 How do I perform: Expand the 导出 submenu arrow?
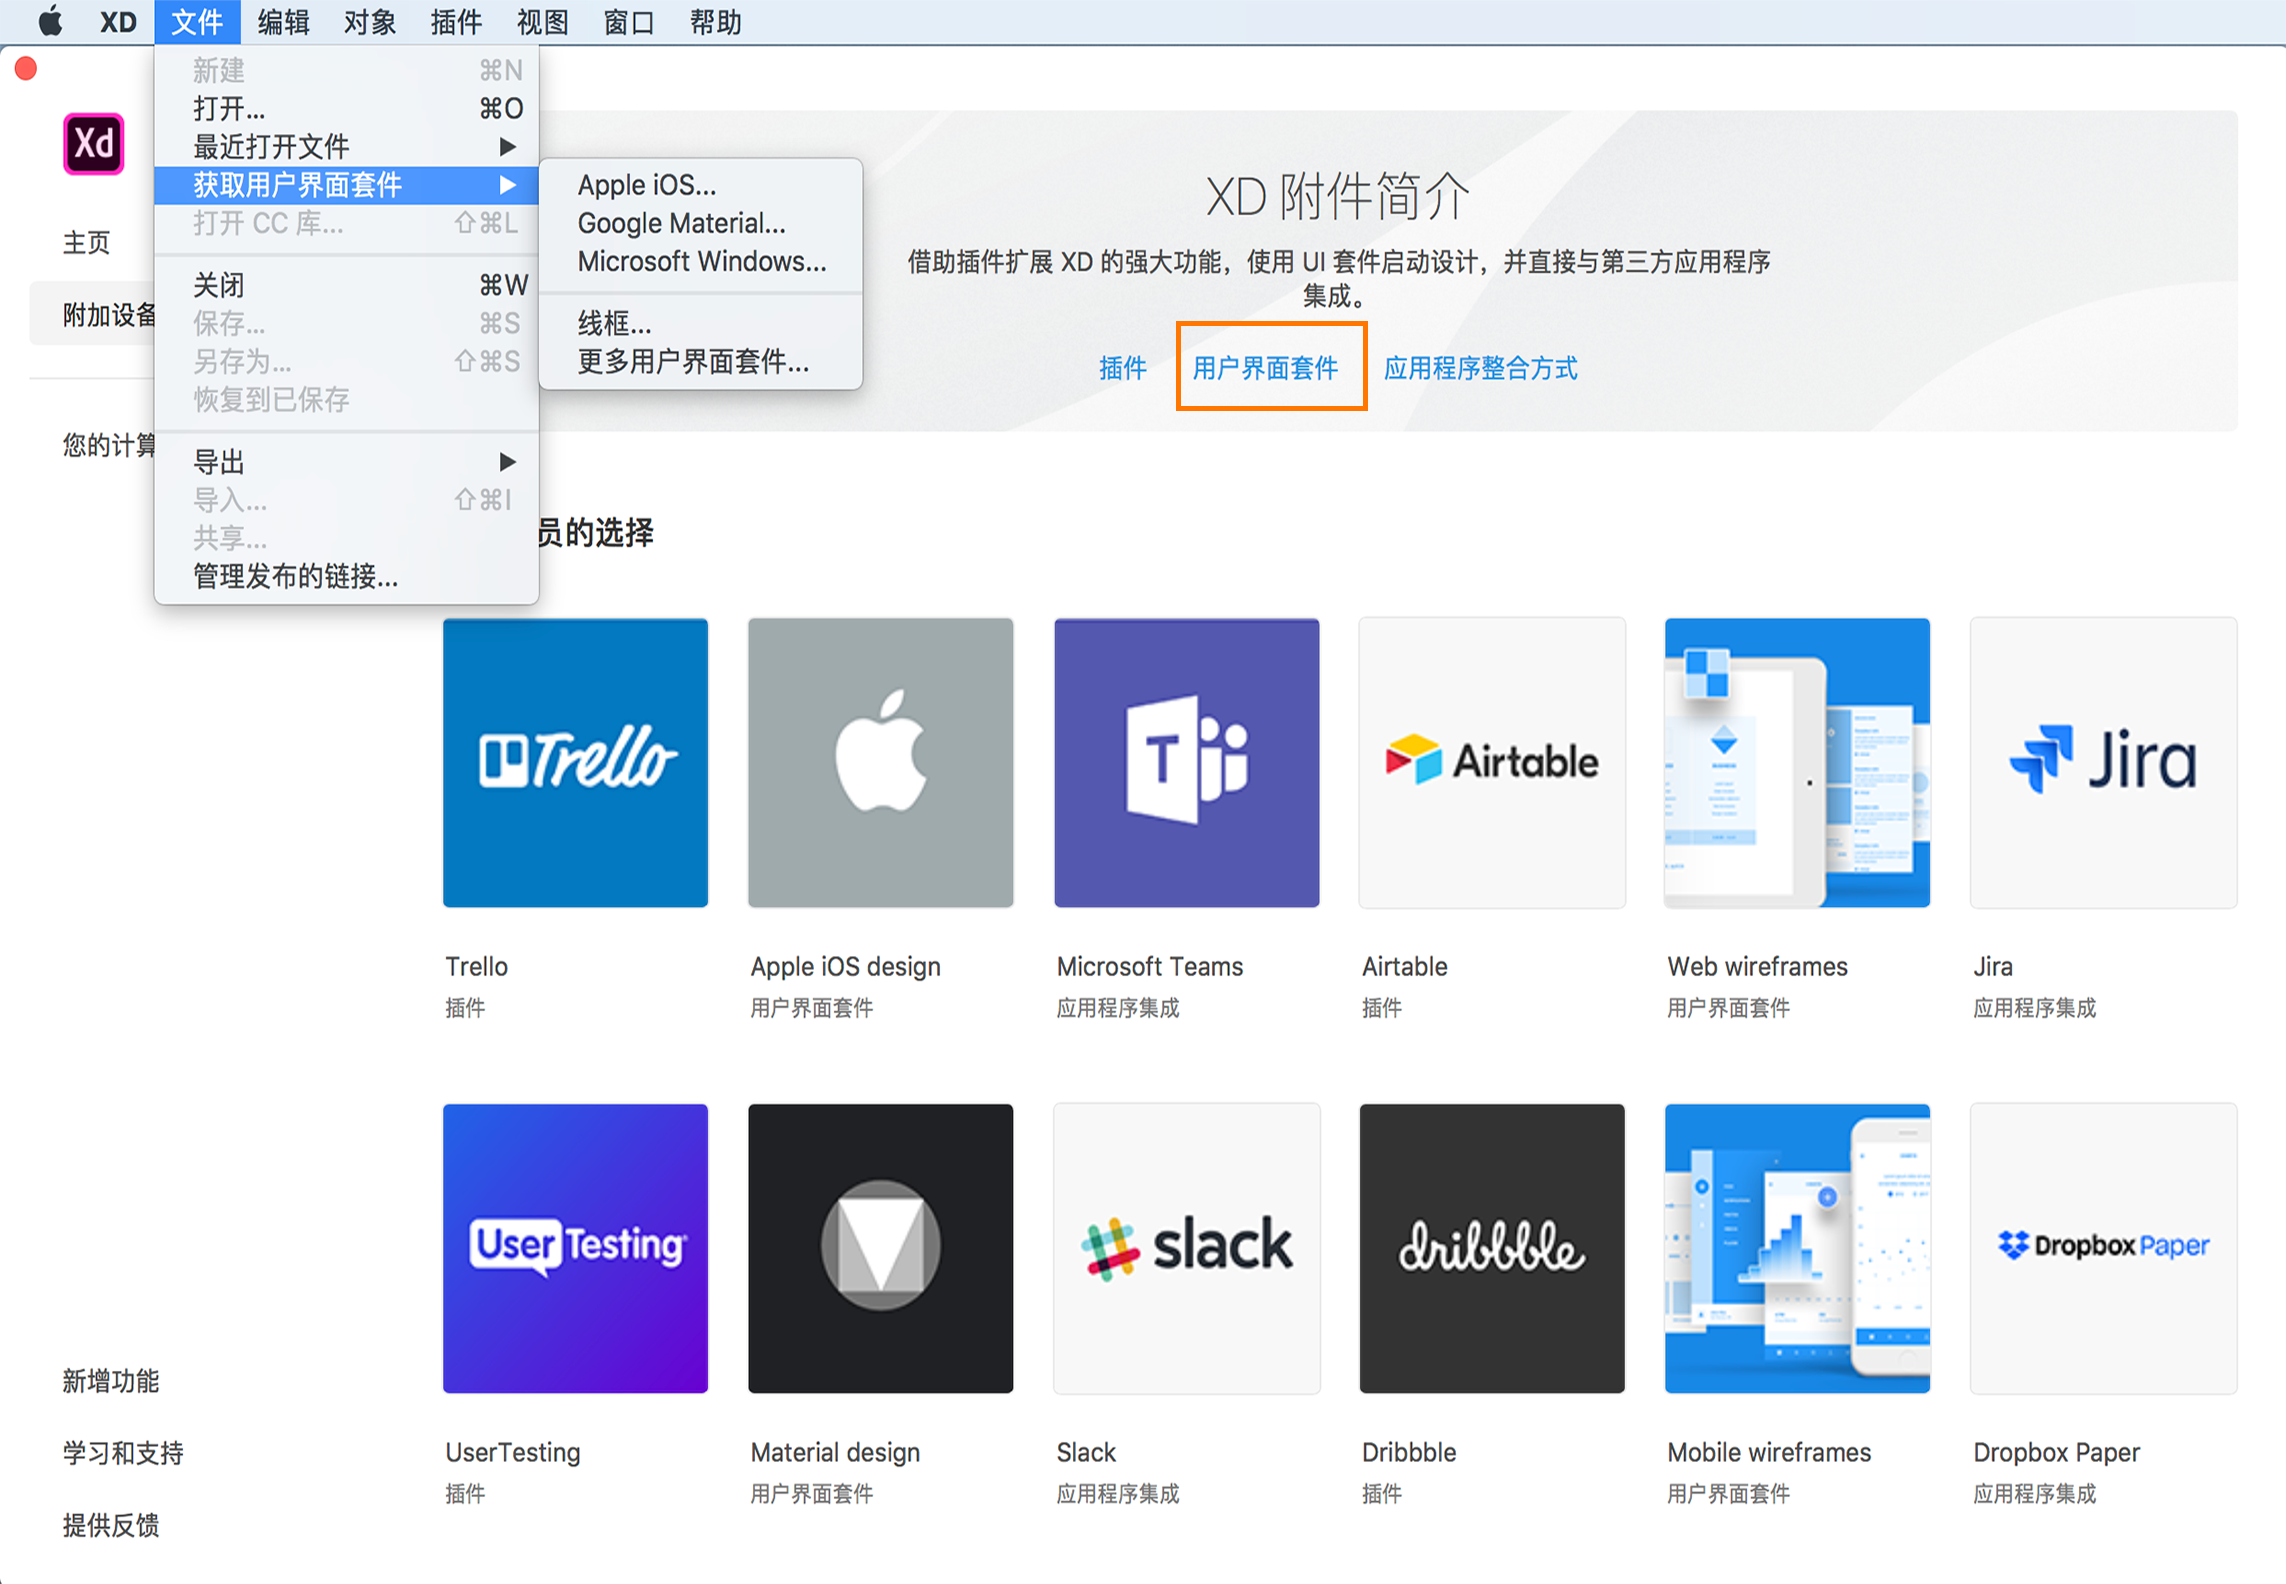[507, 462]
